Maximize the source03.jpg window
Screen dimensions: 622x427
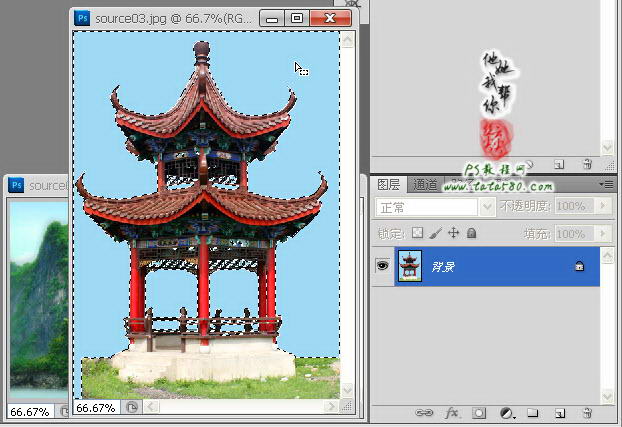pyautogui.click(x=297, y=18)
